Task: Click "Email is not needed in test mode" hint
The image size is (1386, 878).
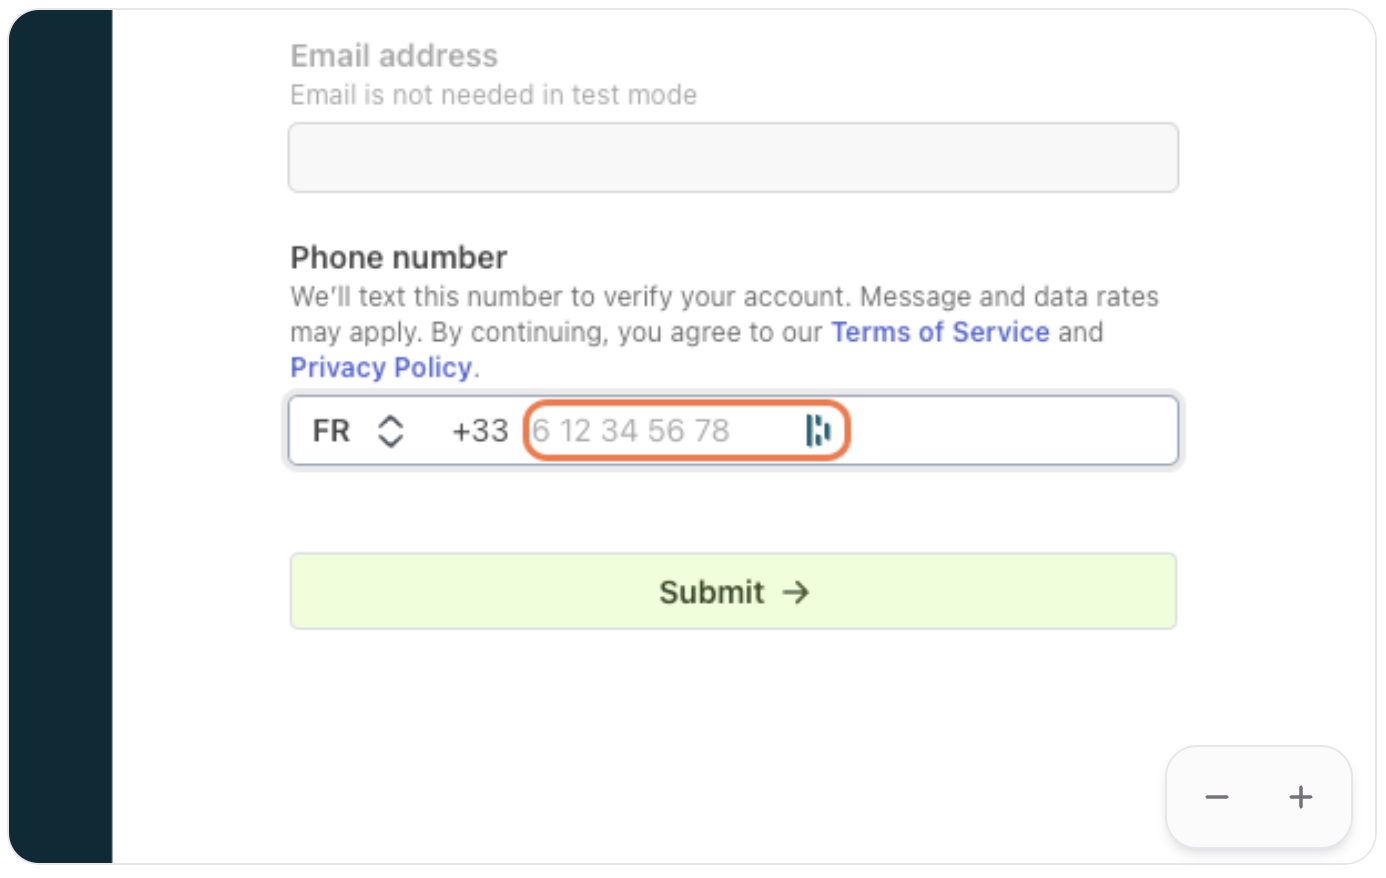Action: (x=493, y=95)
